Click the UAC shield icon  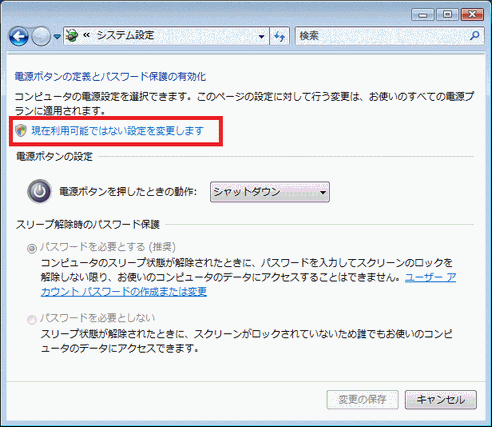pos(21,131)
